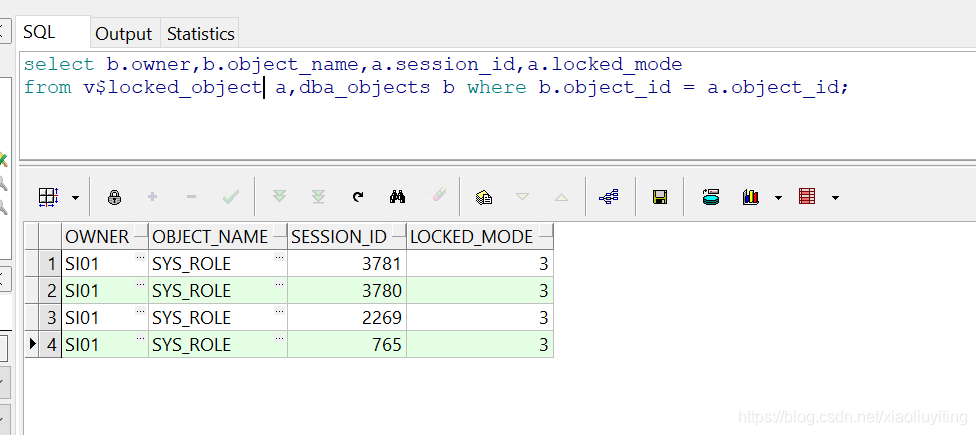
Task: Click the SESSION_ID column header
Action: pos(347,236)
